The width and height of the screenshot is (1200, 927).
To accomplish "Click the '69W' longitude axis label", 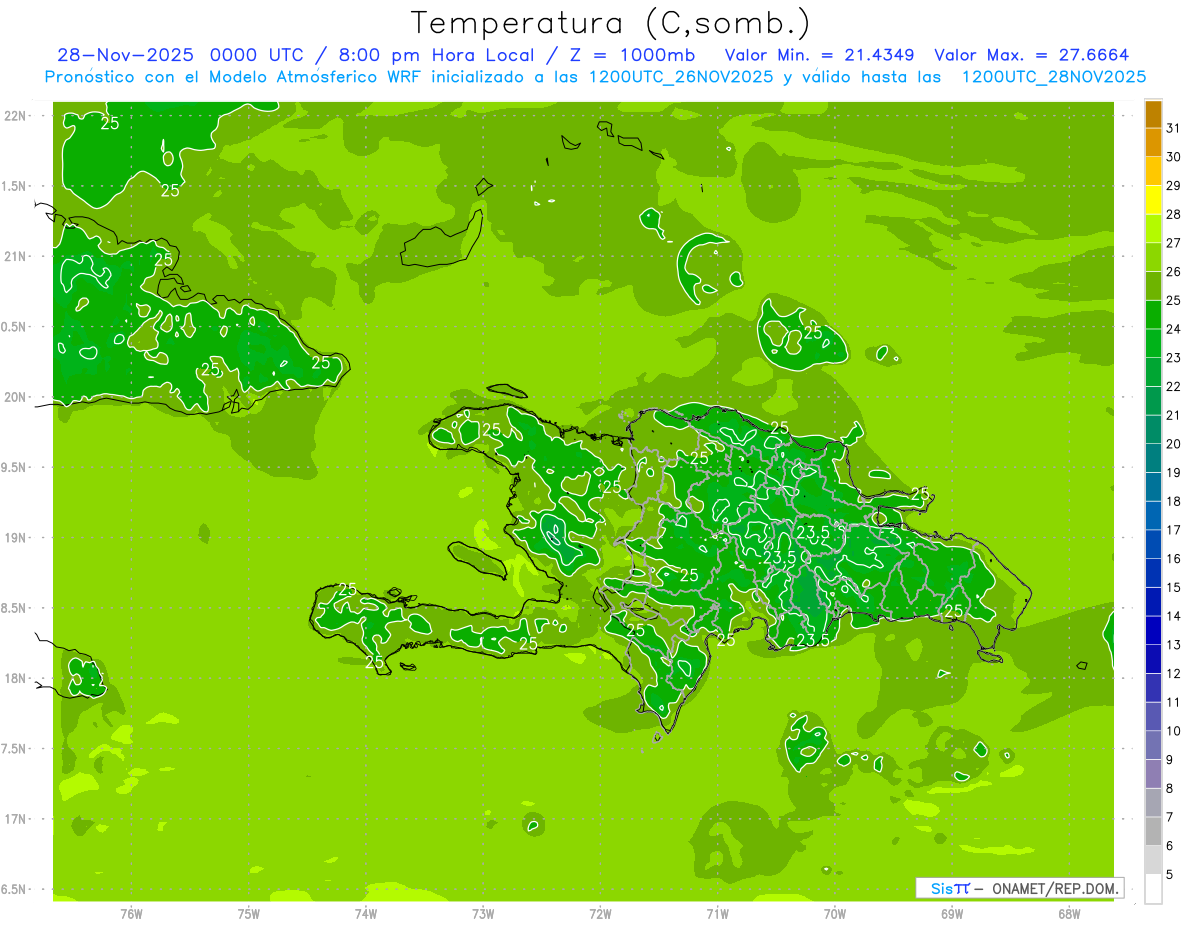I will [x=952, y=914].
